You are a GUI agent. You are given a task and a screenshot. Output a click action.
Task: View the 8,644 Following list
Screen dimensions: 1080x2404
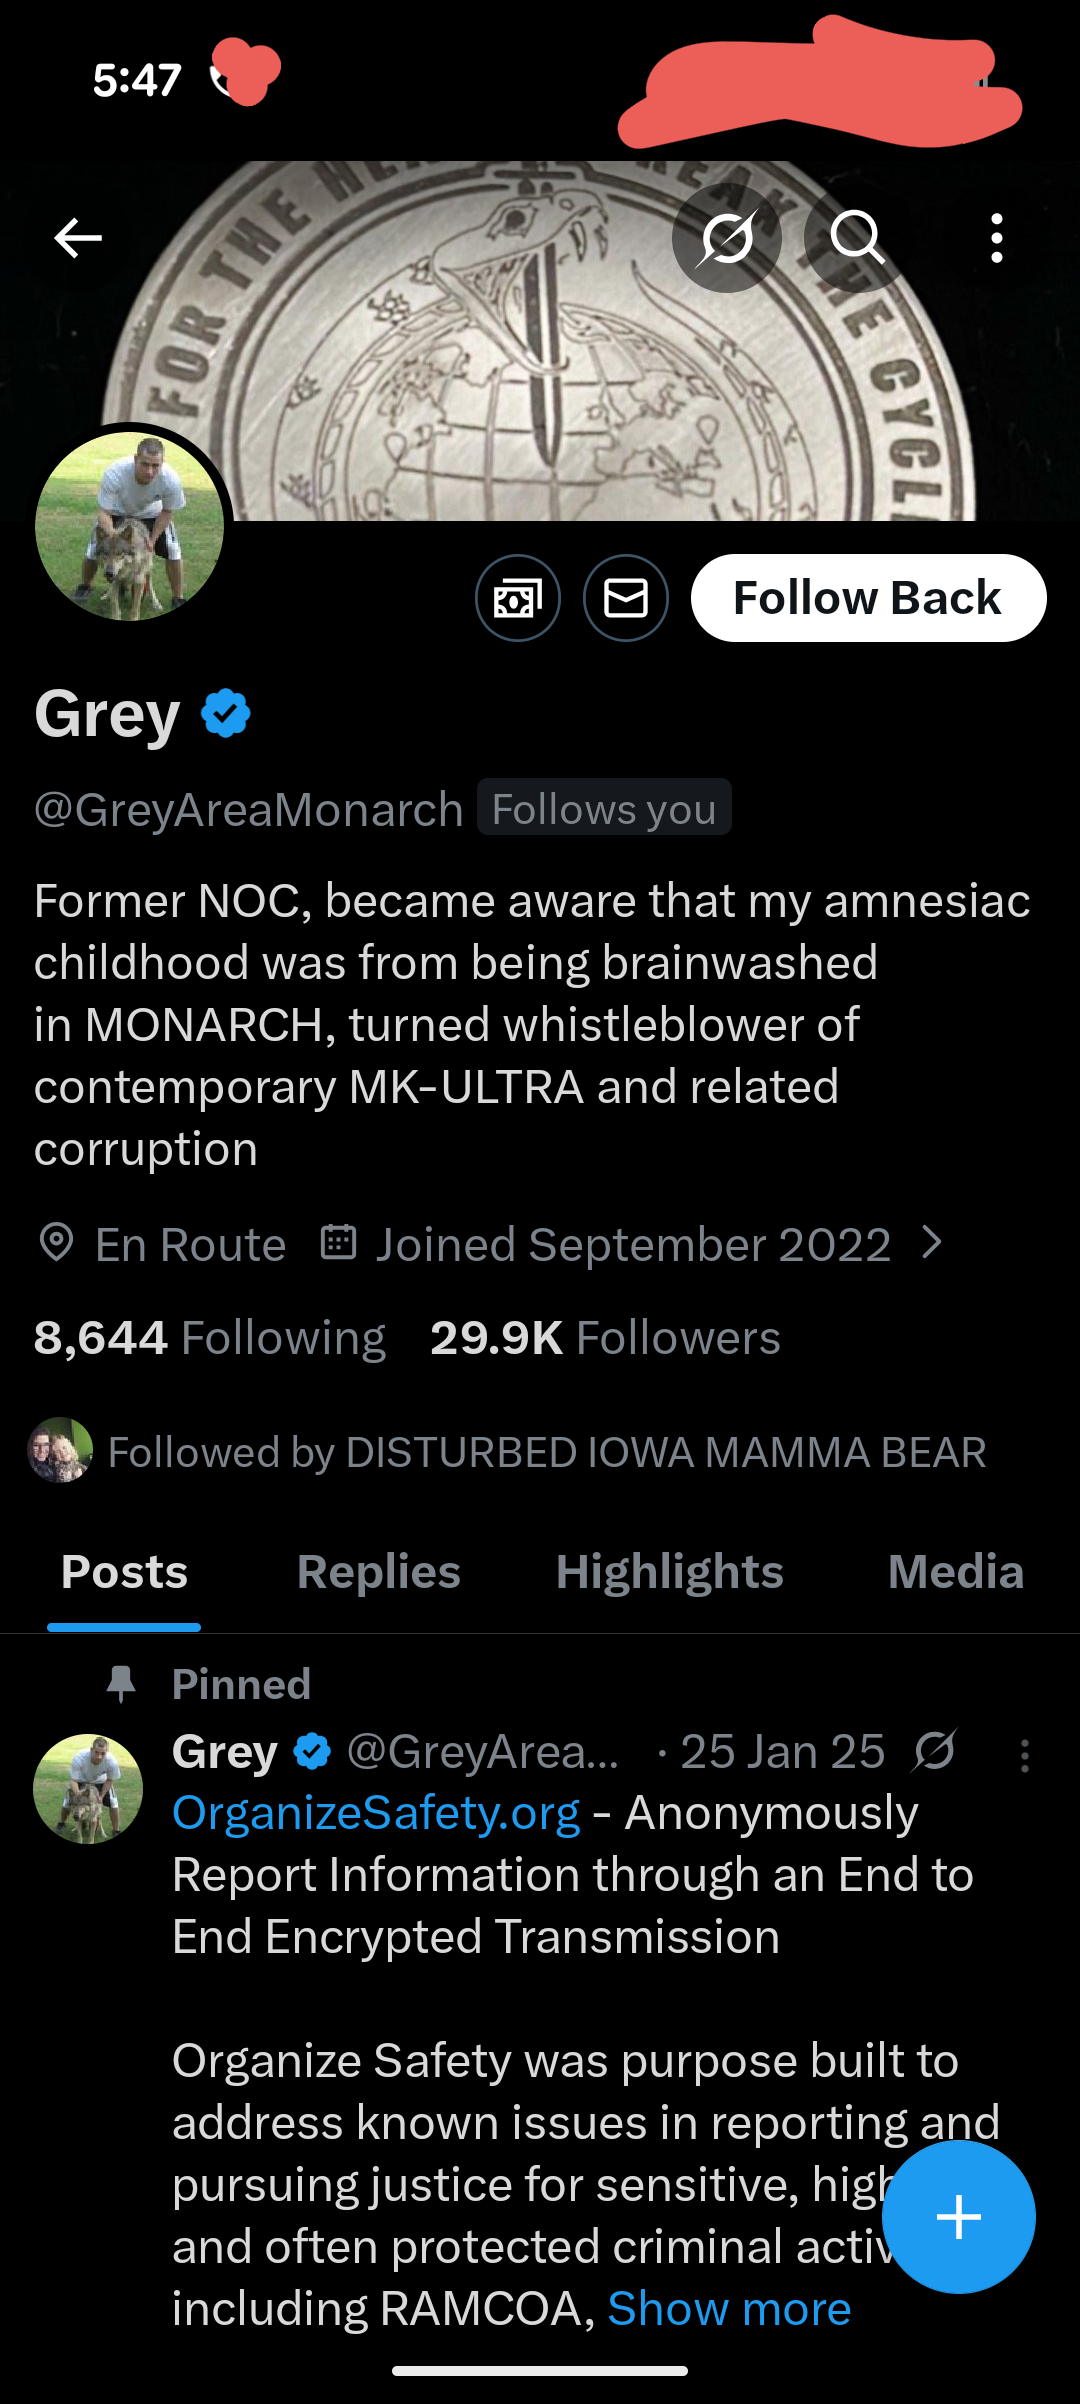click(x=210, y=1338)
